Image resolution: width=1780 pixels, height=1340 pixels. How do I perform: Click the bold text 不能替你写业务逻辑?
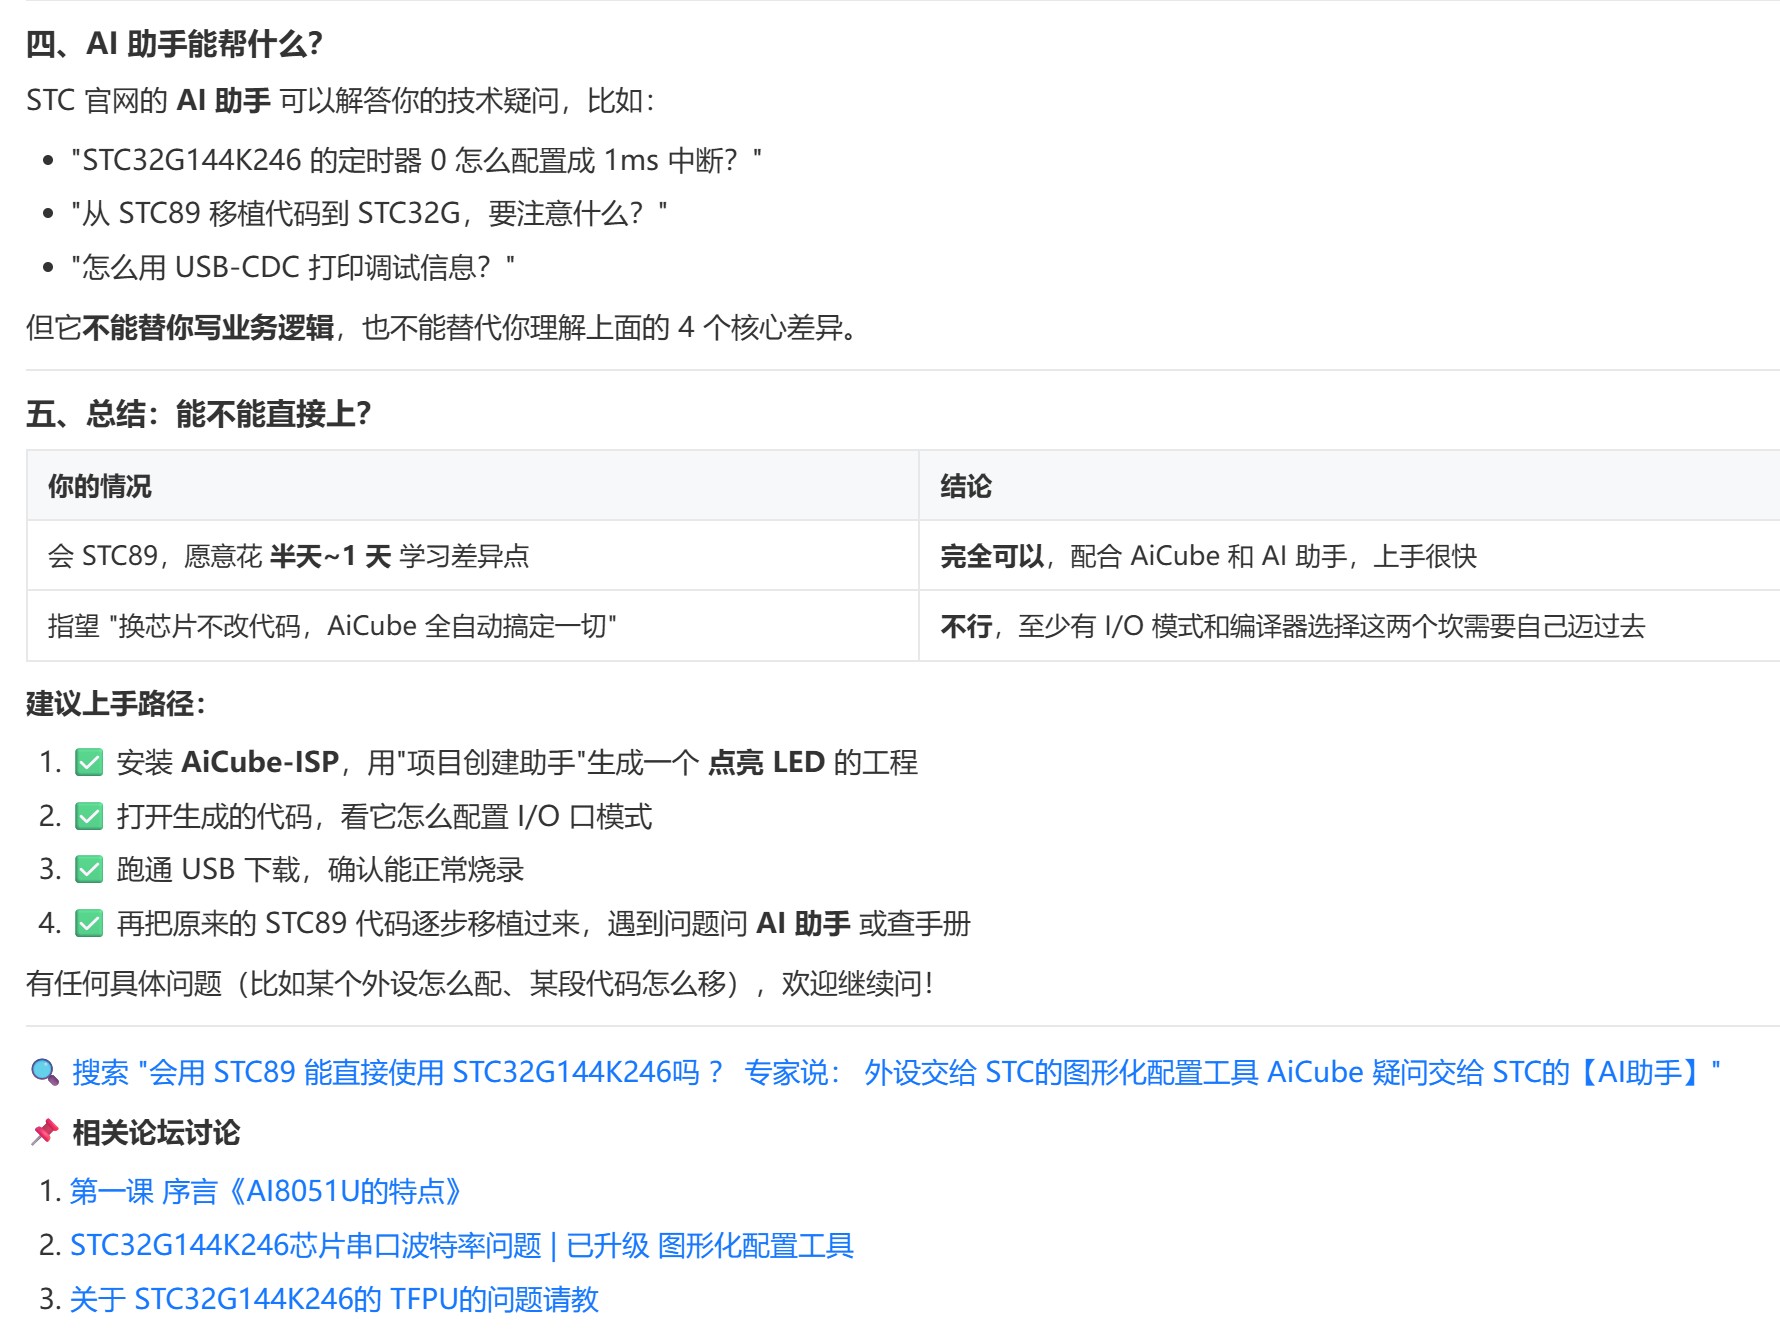(x=208, y=328)
